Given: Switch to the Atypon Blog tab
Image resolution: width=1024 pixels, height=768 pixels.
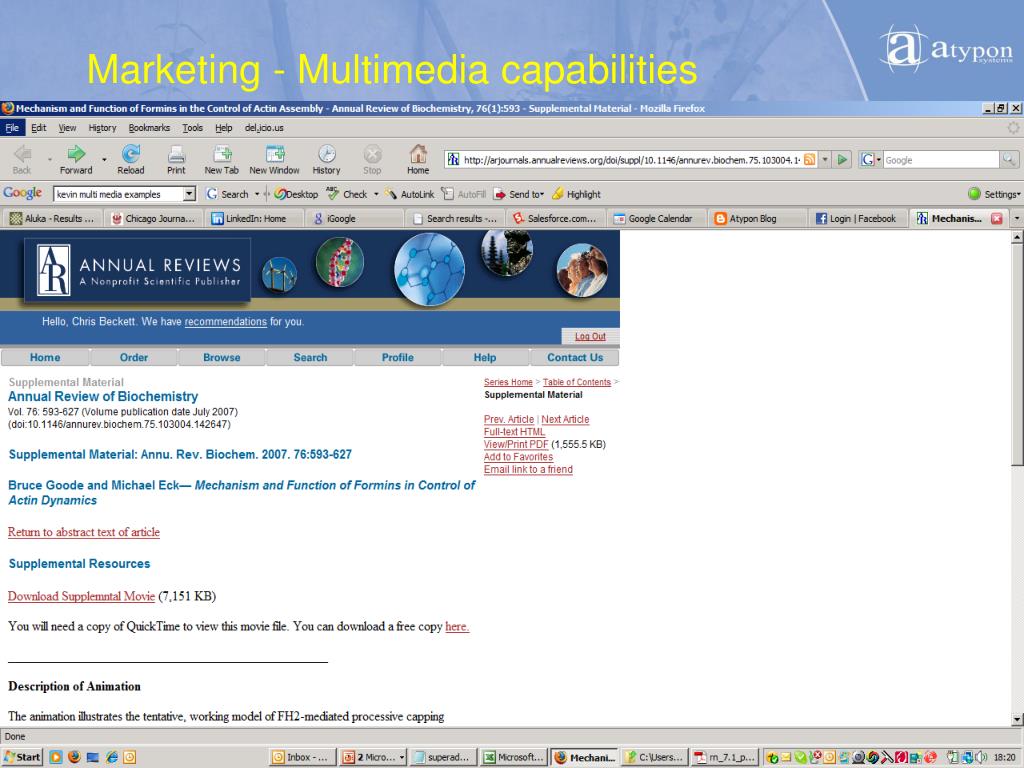Looking at the screenshot, I should tap(756, 218).
